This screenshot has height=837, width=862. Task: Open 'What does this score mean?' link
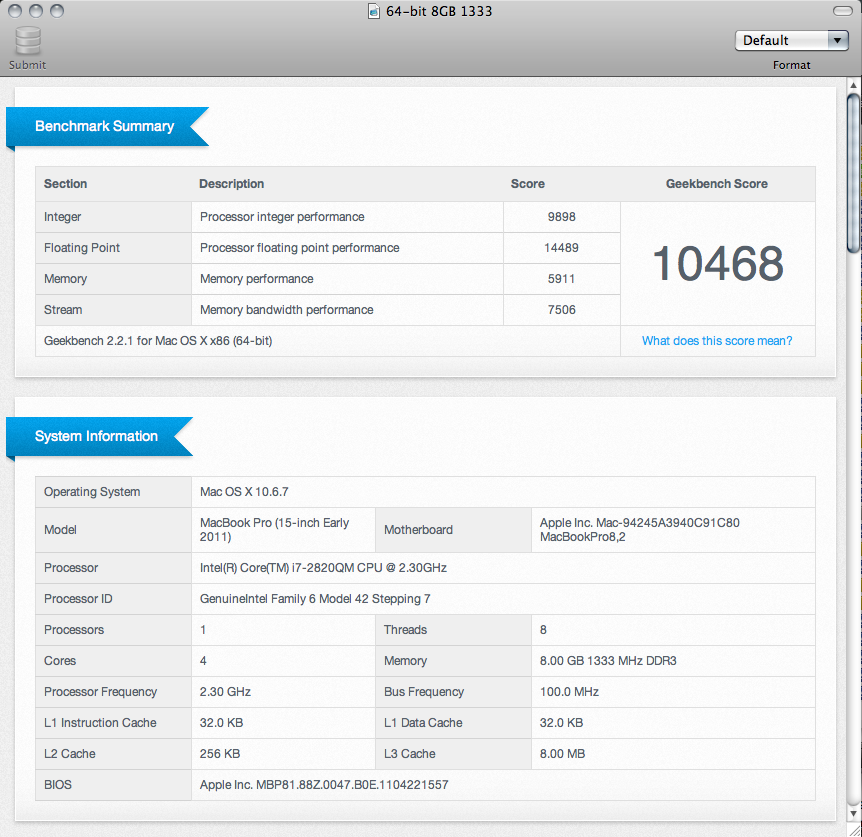click(717, 341)
